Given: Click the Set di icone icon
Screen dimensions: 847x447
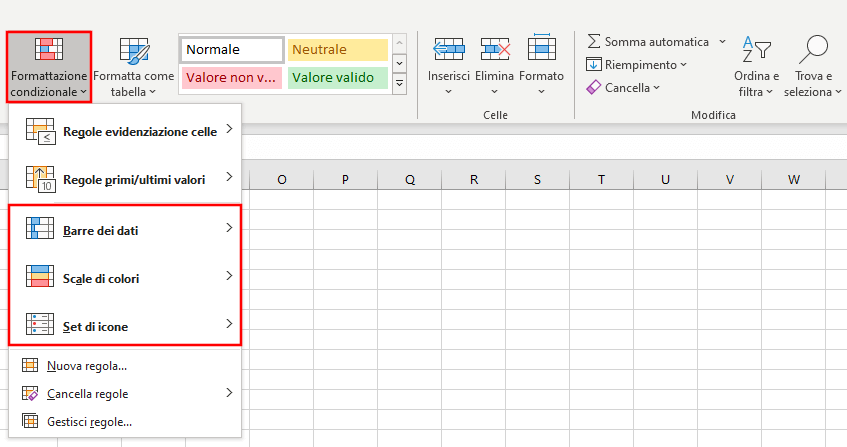Looking at the screenshot, I should (40, 324).
